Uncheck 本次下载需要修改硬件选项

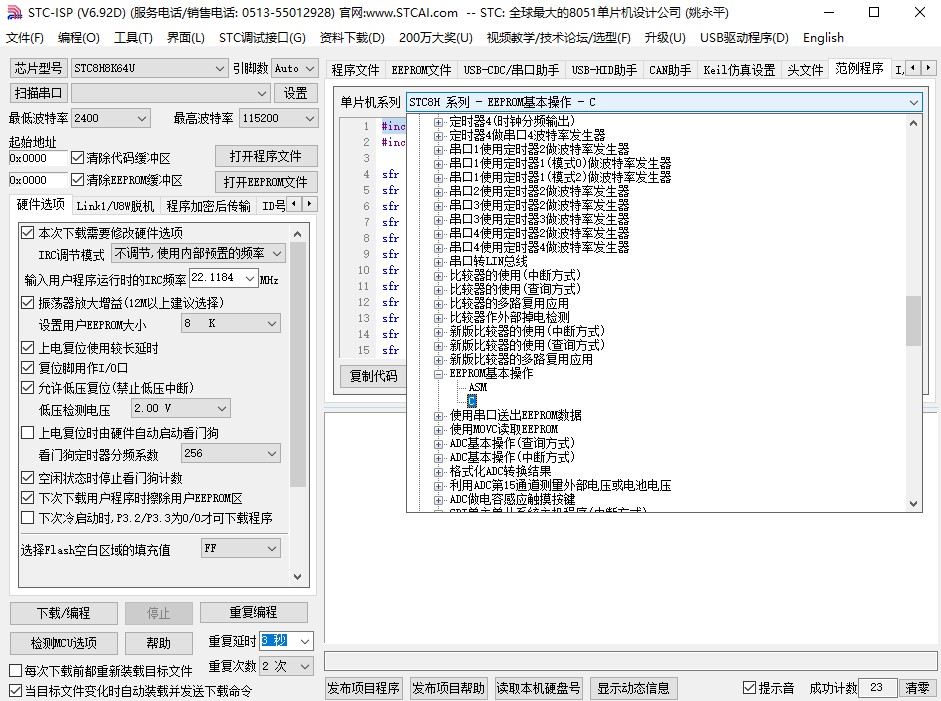[28, 232]
